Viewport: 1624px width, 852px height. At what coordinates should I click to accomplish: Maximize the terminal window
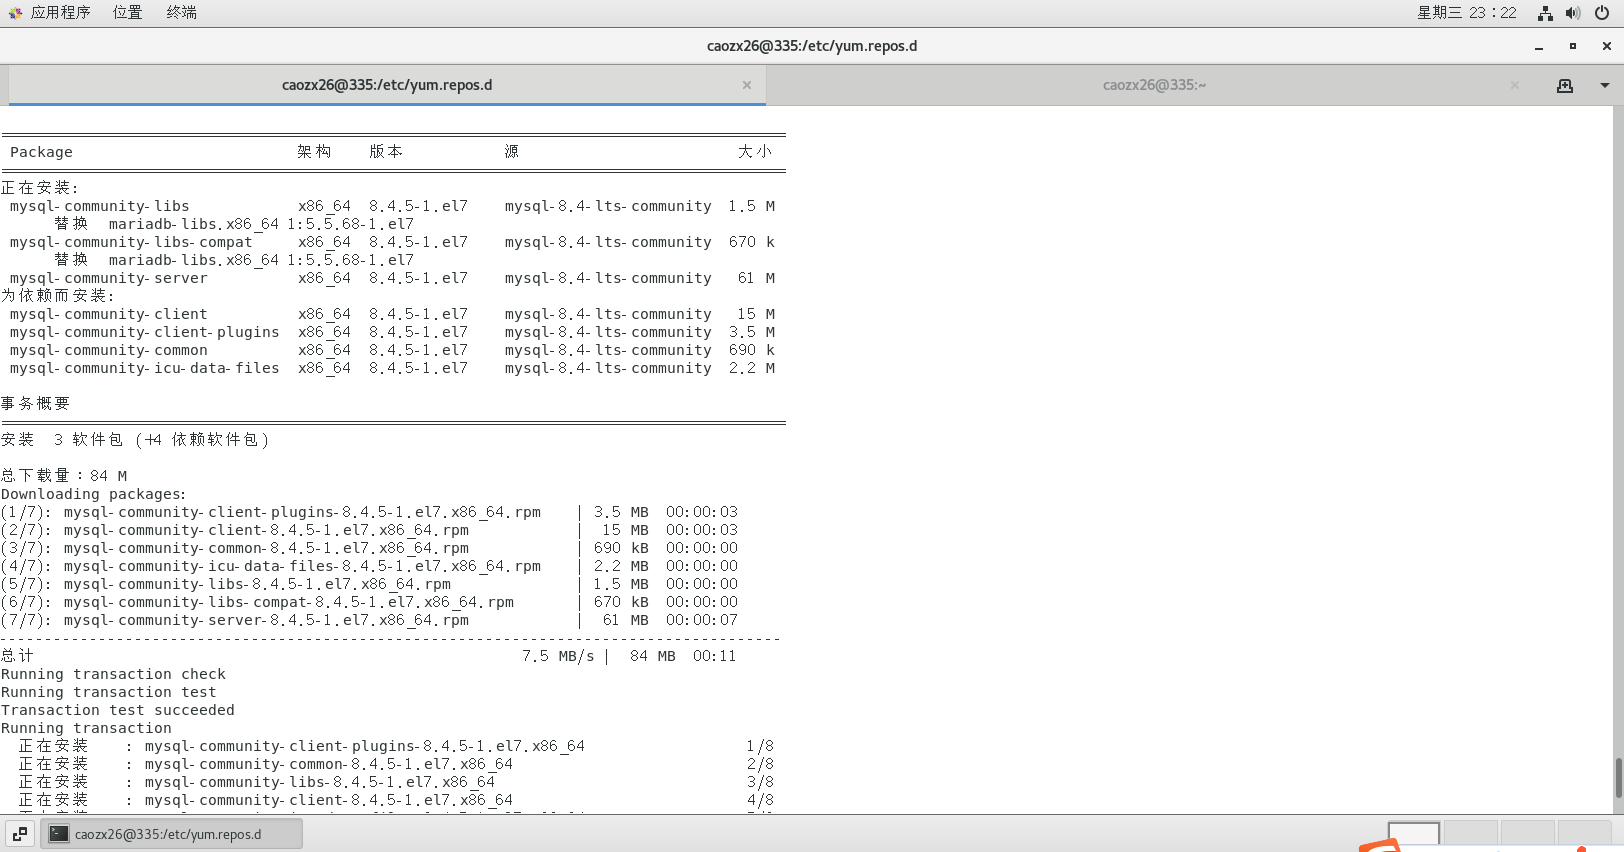[1573, 46]
